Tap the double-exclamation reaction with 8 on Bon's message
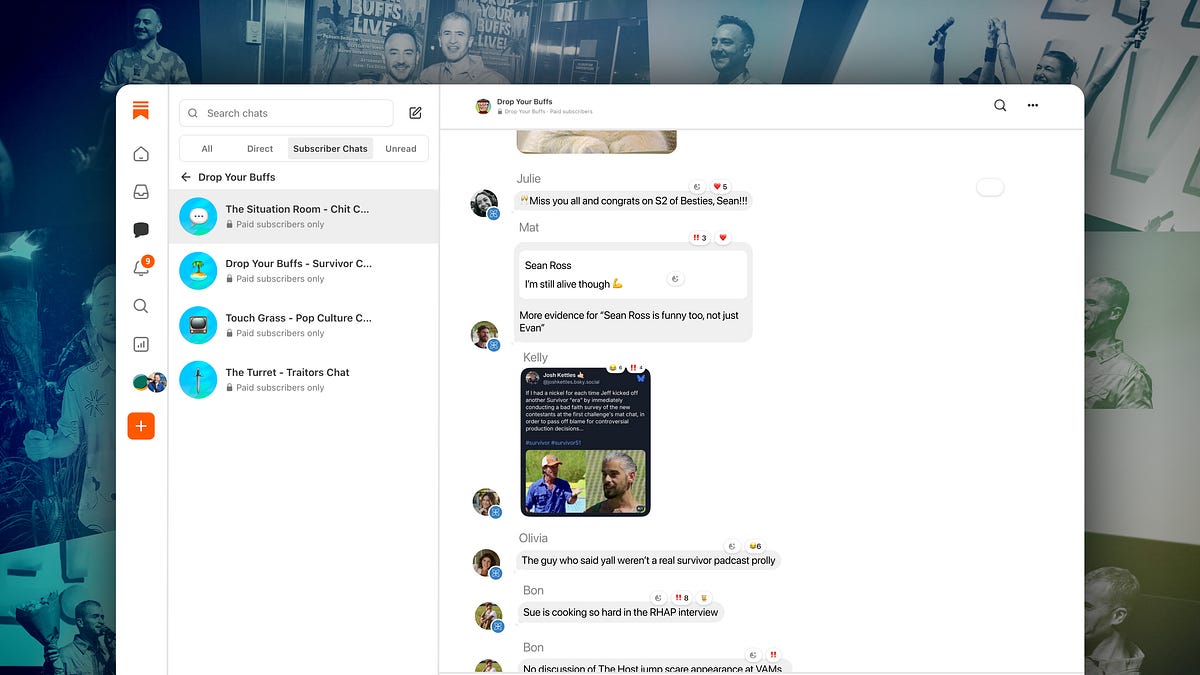1200x675 pixels. click(x=680, y=598)
